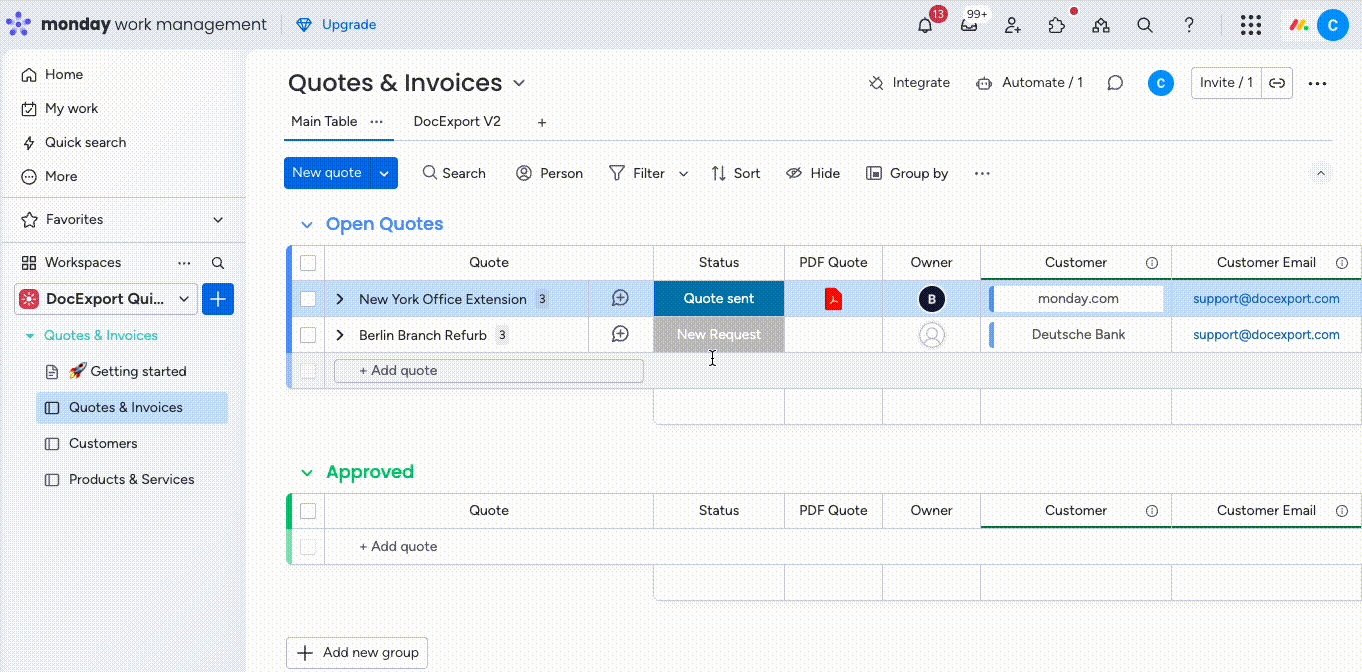Check the Berlin Branch Refurb row
This screenshot has height=672, width=1362.
[x=308, y=335]
